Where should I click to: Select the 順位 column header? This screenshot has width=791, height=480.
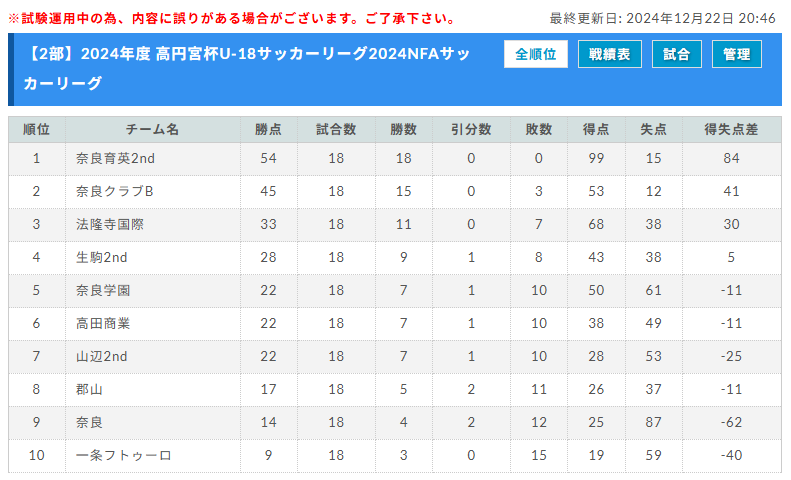tap(36, 130)
